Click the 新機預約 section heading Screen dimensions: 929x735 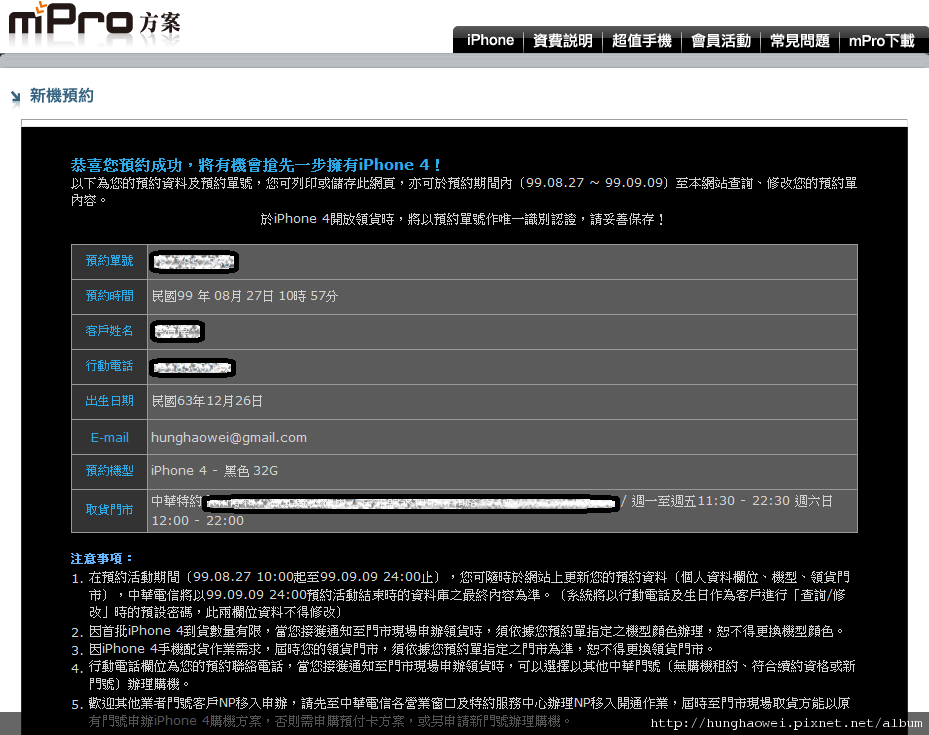62,95
